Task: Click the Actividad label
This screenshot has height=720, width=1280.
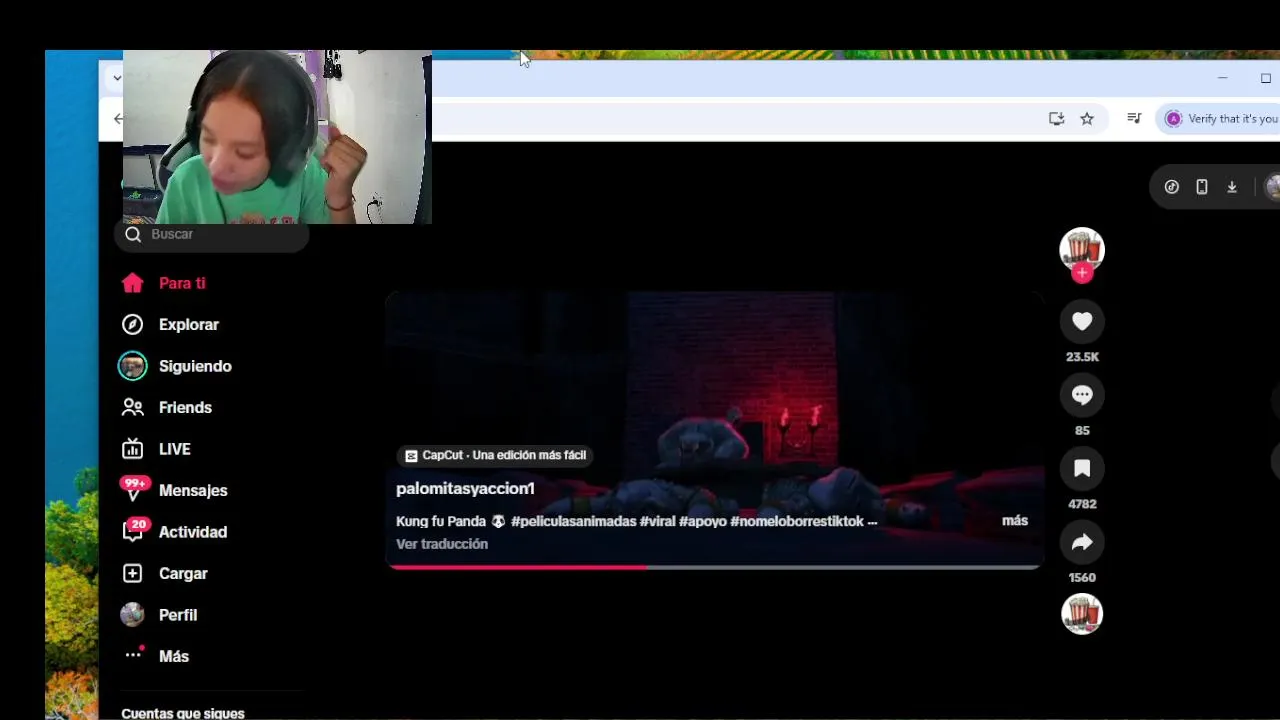Action: click(193, 532)
